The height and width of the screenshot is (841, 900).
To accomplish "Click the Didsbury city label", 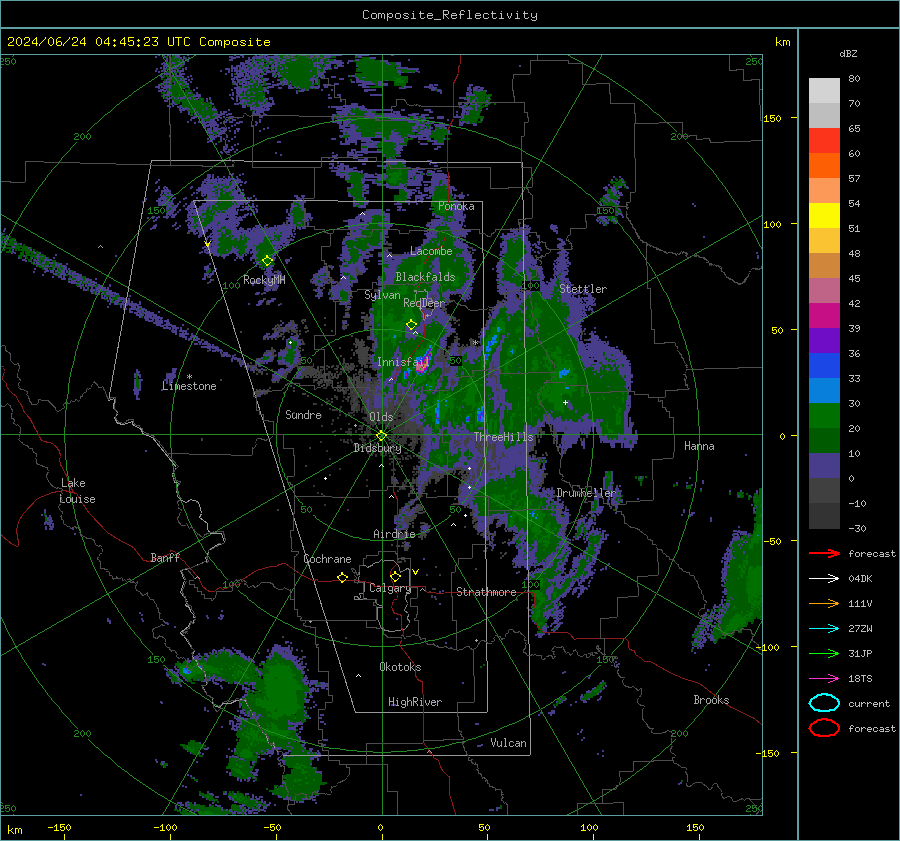I will point(377,448).
